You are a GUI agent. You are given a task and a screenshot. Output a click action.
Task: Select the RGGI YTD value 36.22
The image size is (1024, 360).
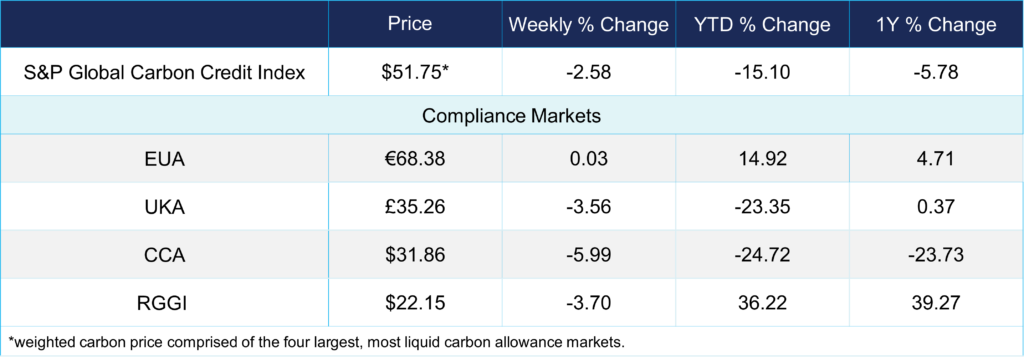click(x=763, y=303)
